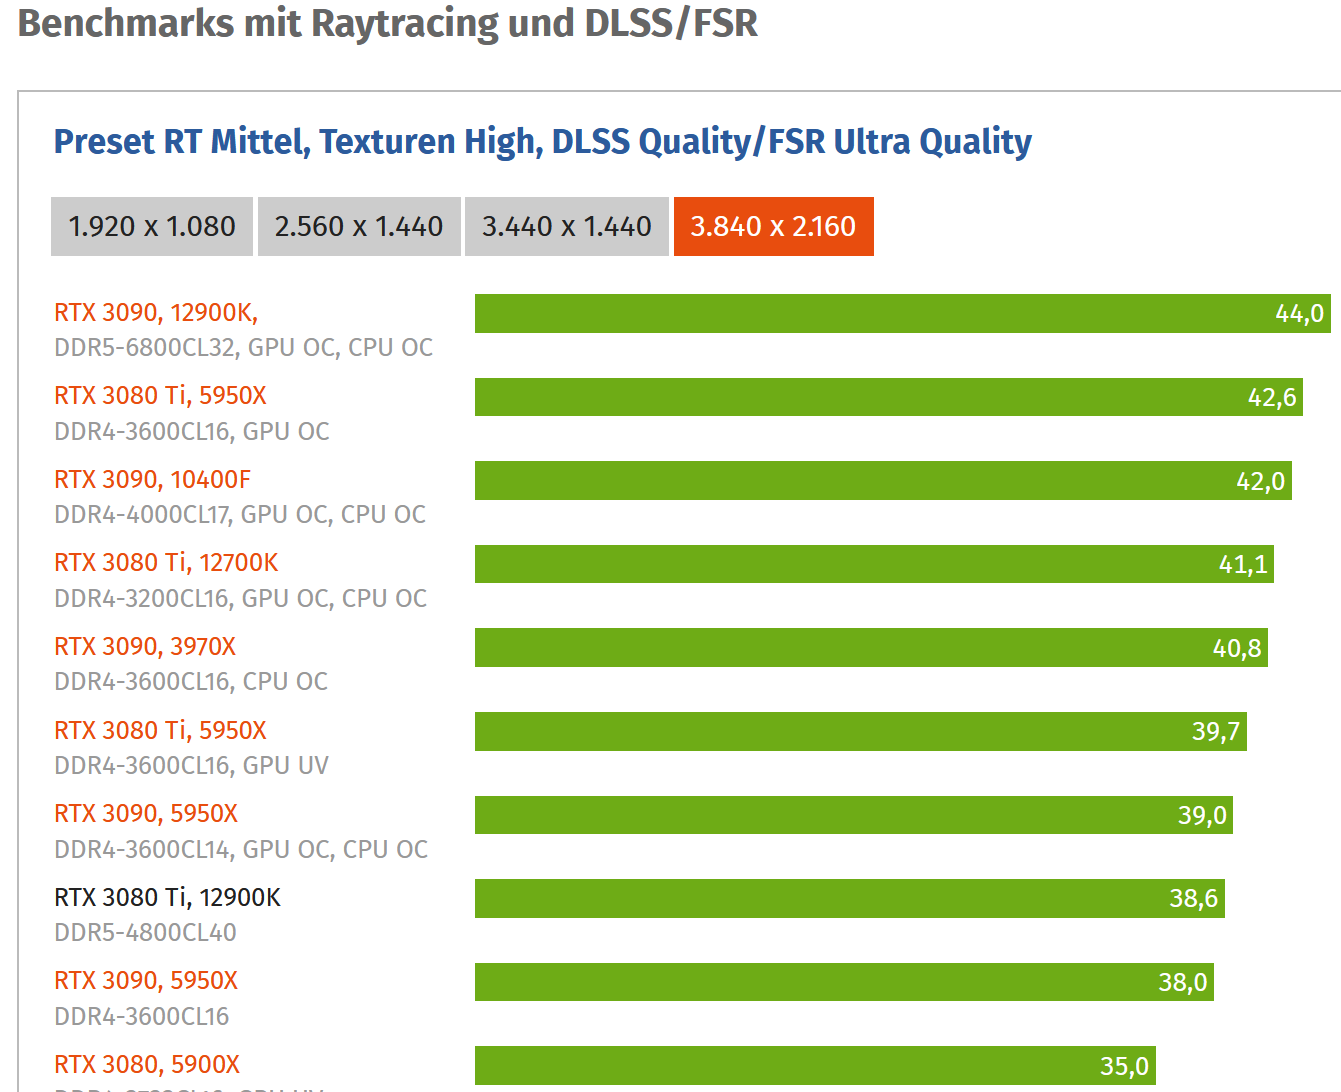Select the black RTX 3080 Ti, 12900K label
1341x1092 pixels.
pyautogui.click(x=167, y=898)
